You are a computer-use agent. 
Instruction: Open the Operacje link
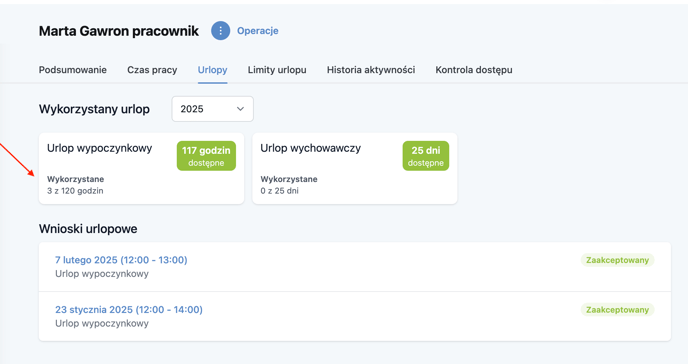pos(258,31)
